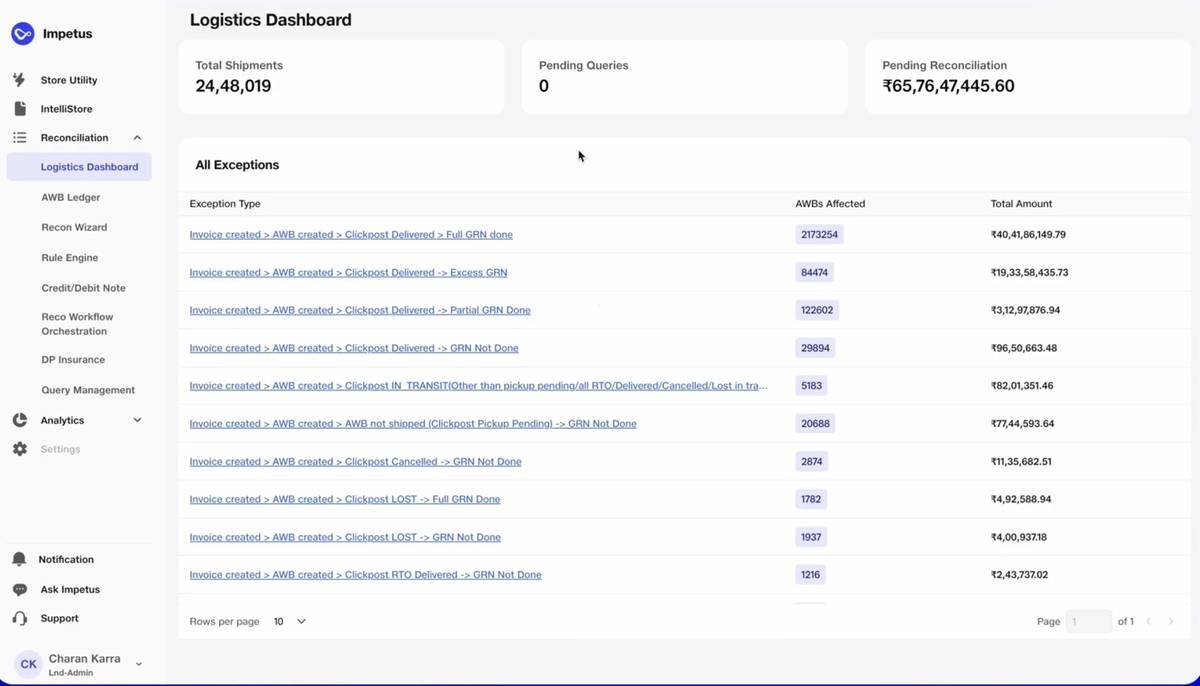Click the CK user avatar
Image resolution: width=1200 pixels, height=686 pixels.
[28, 664]
